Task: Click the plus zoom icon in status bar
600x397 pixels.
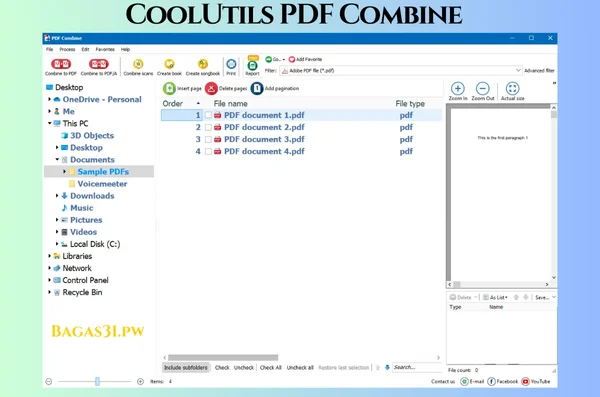Action: click(140, 381)
